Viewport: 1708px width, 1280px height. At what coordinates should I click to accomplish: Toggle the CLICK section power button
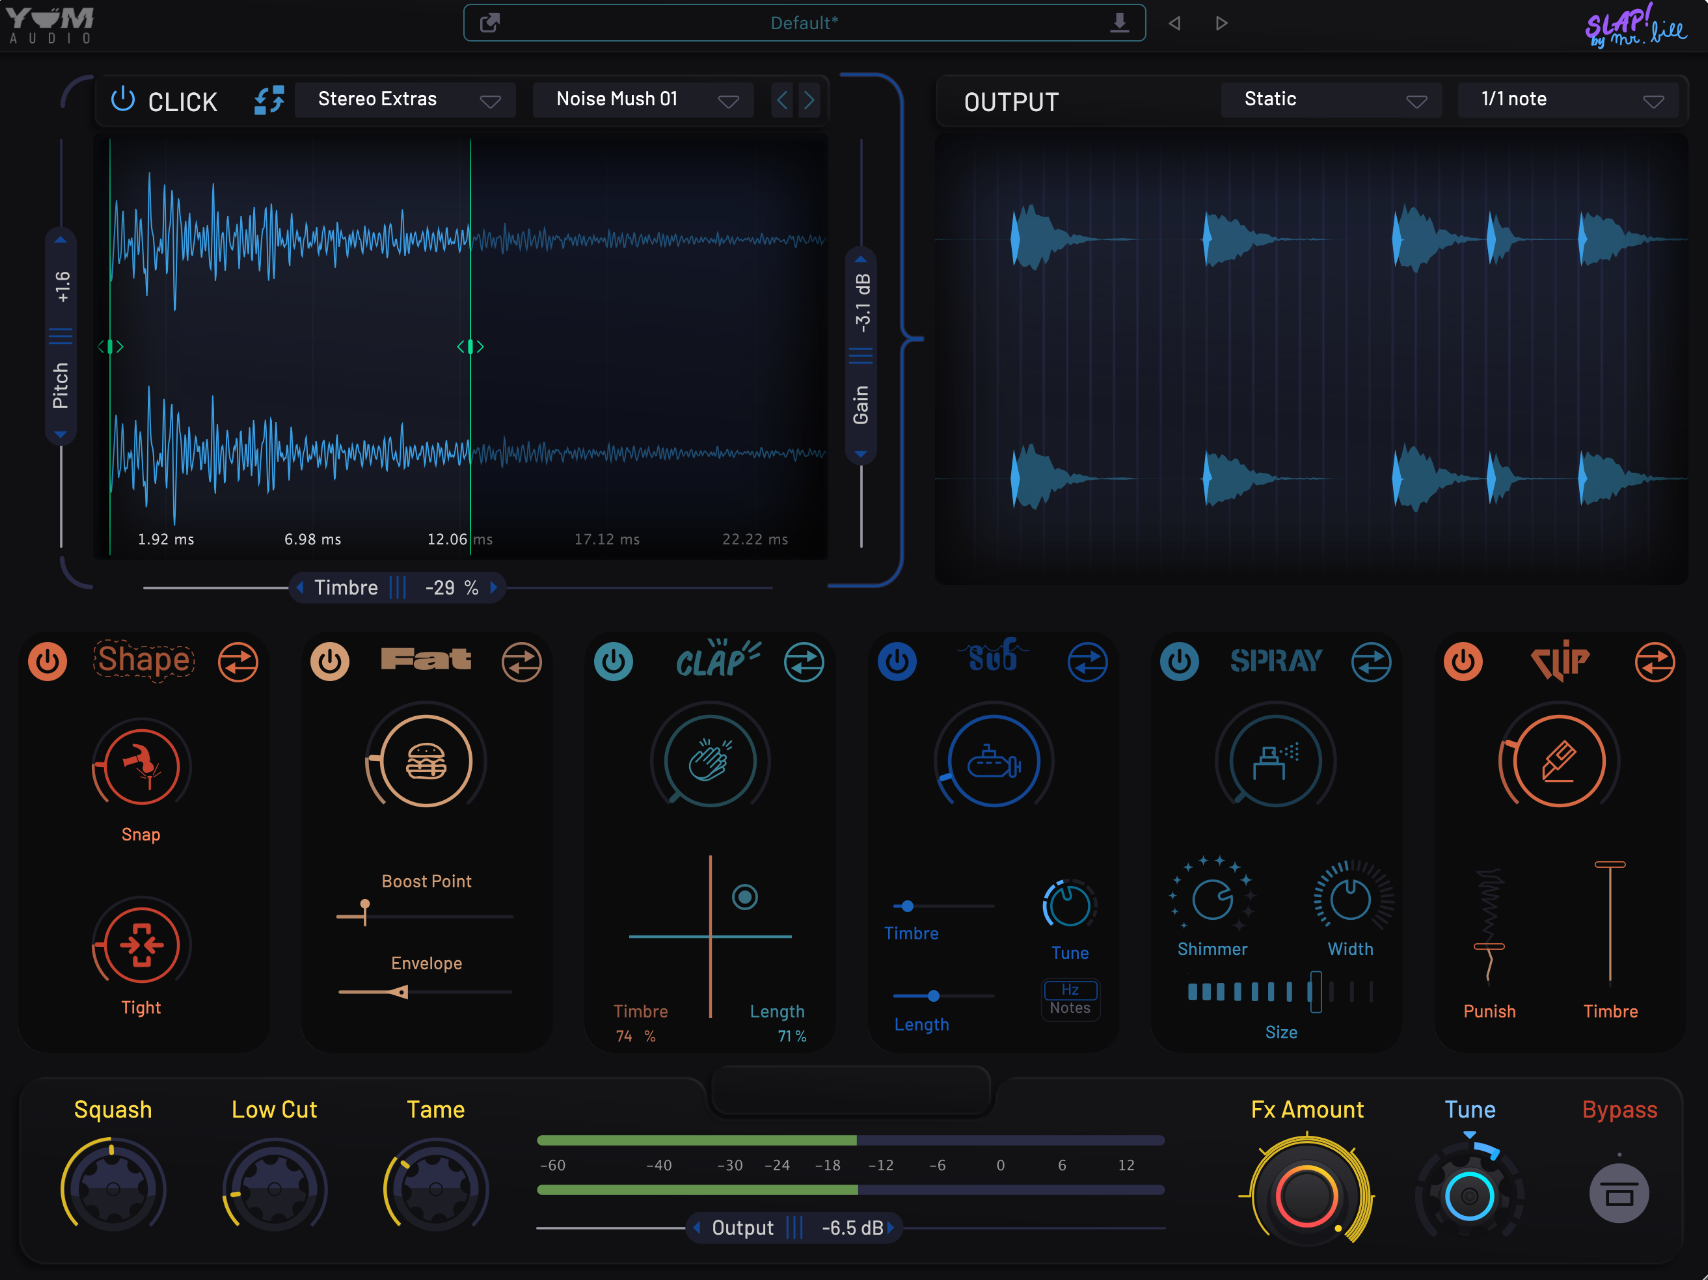tap(123, 100)
